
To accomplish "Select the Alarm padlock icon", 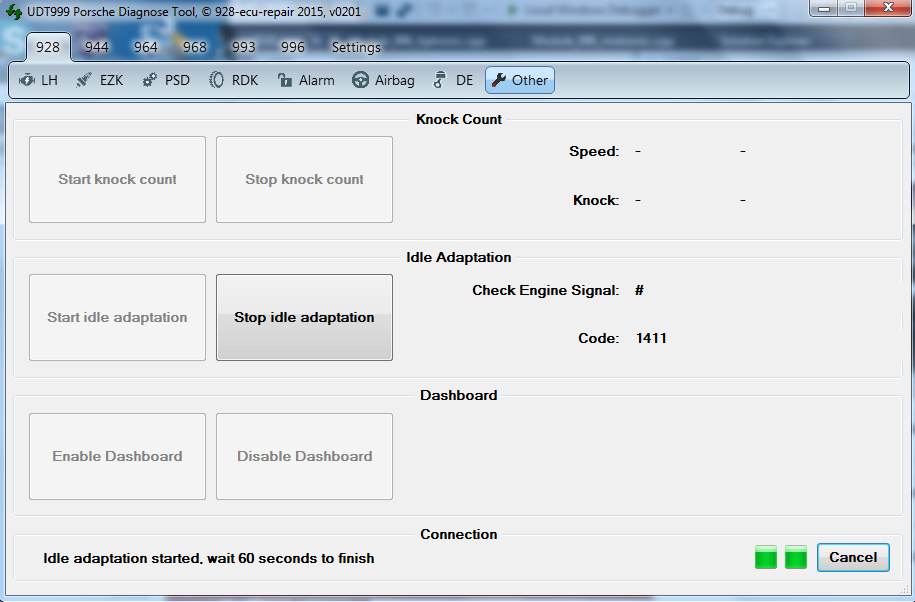I will 285,80.
